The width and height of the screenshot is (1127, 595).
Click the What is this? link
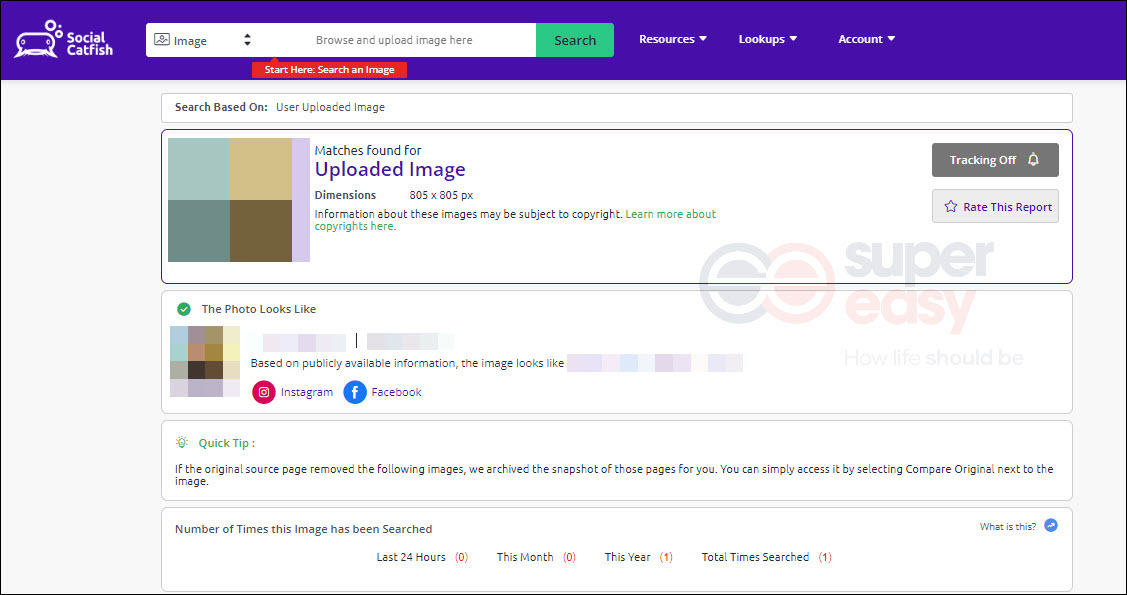pos(1008,527)
